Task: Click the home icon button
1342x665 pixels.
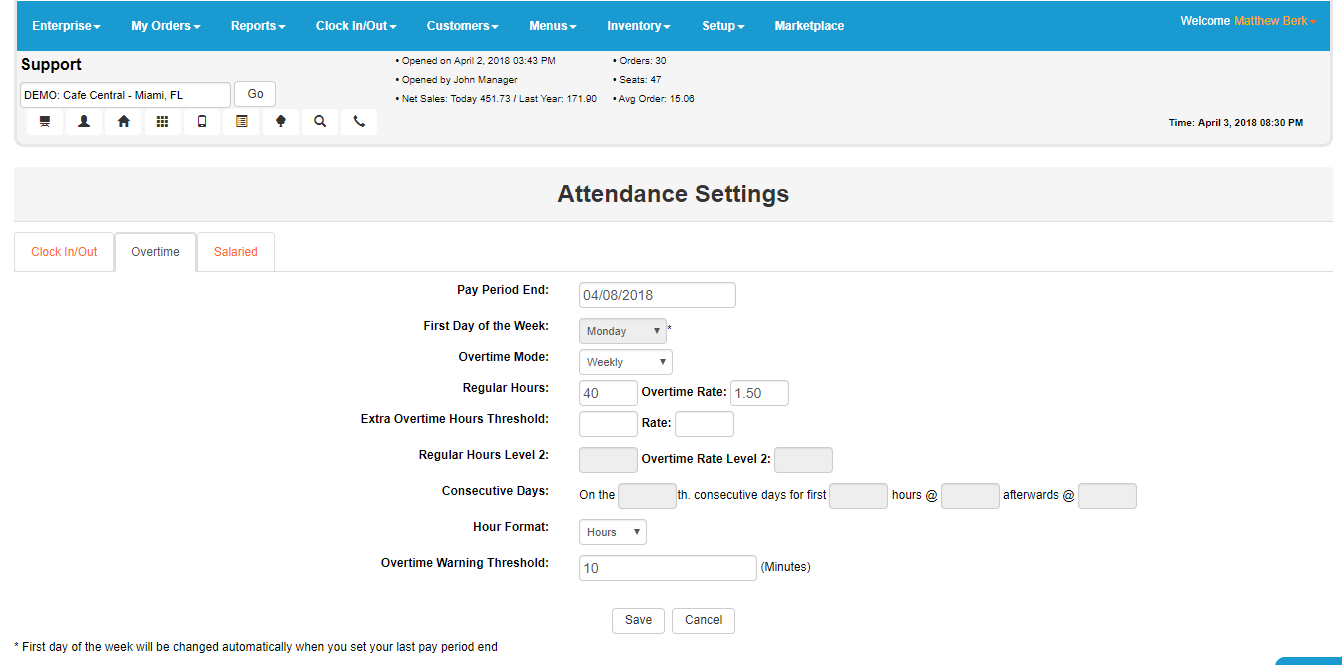Action: click(x=123, y=122)
